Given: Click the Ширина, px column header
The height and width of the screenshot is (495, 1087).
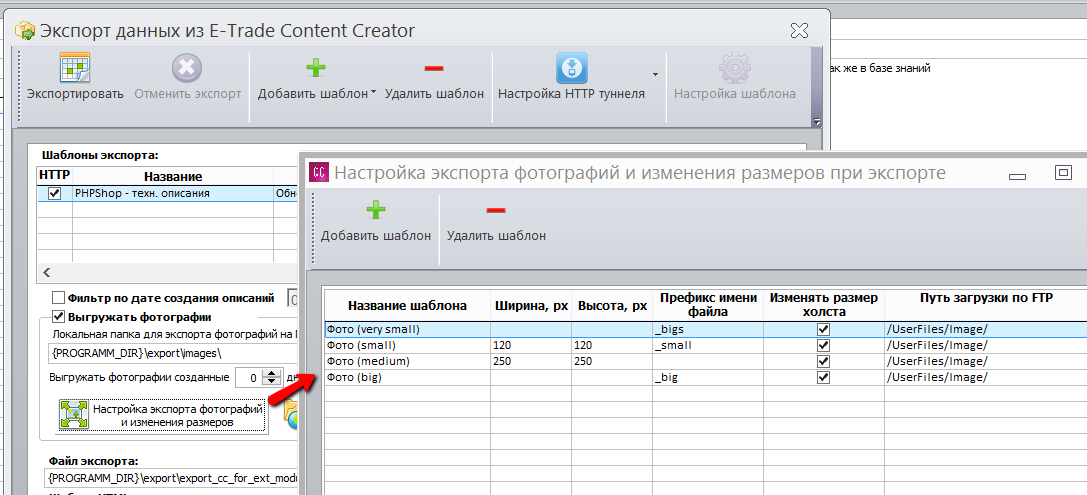Looking at the screenshot, I should (x=530, y=306).
